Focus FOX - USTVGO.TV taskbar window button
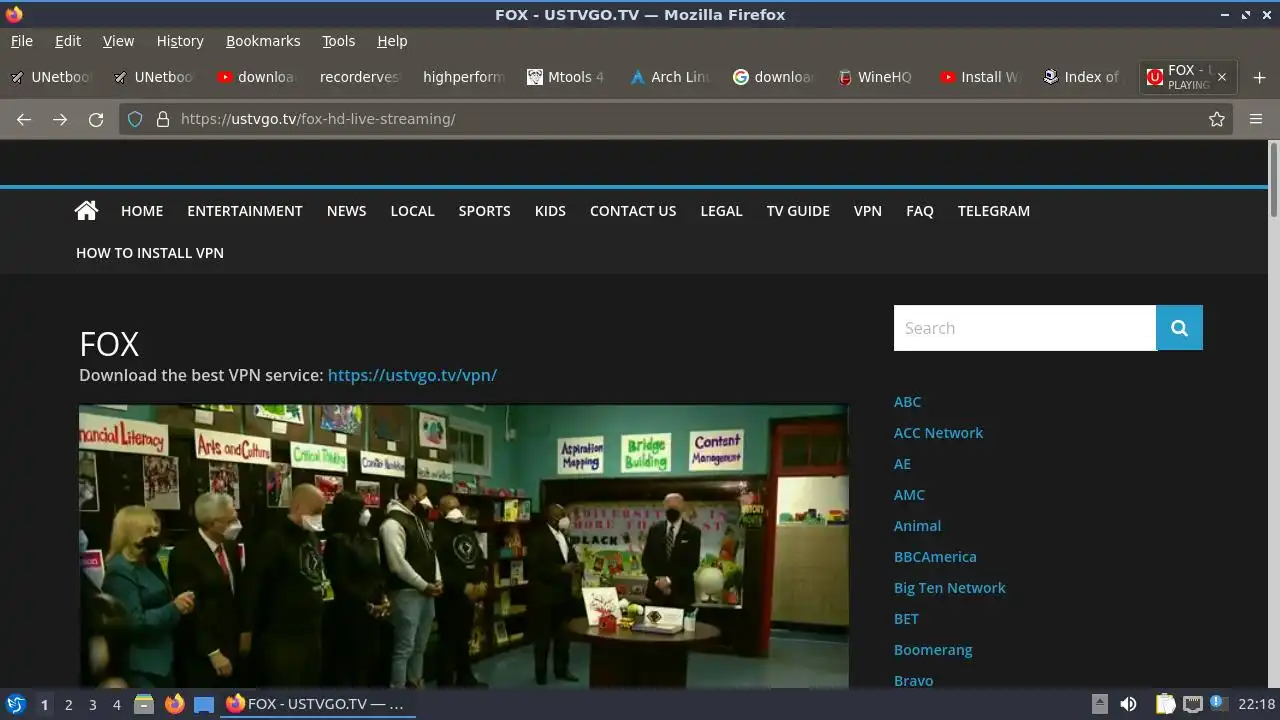 coord(318,704)
